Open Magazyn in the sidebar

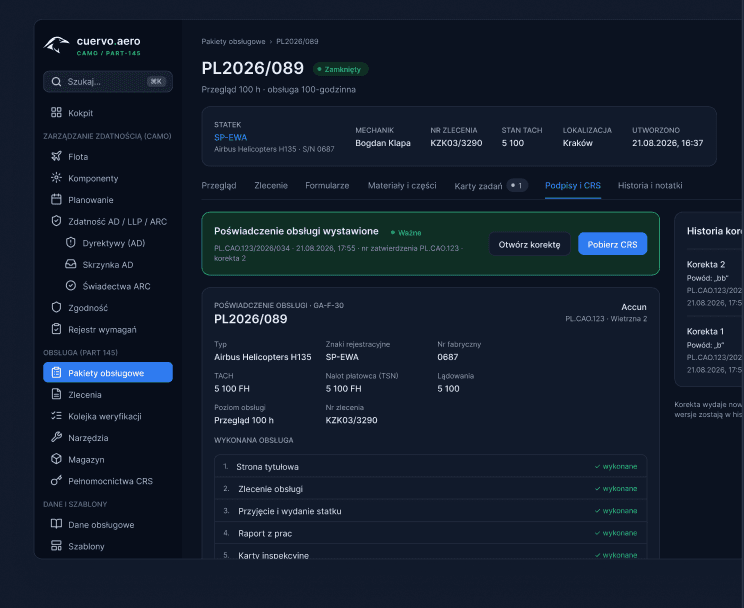(108, 459)
